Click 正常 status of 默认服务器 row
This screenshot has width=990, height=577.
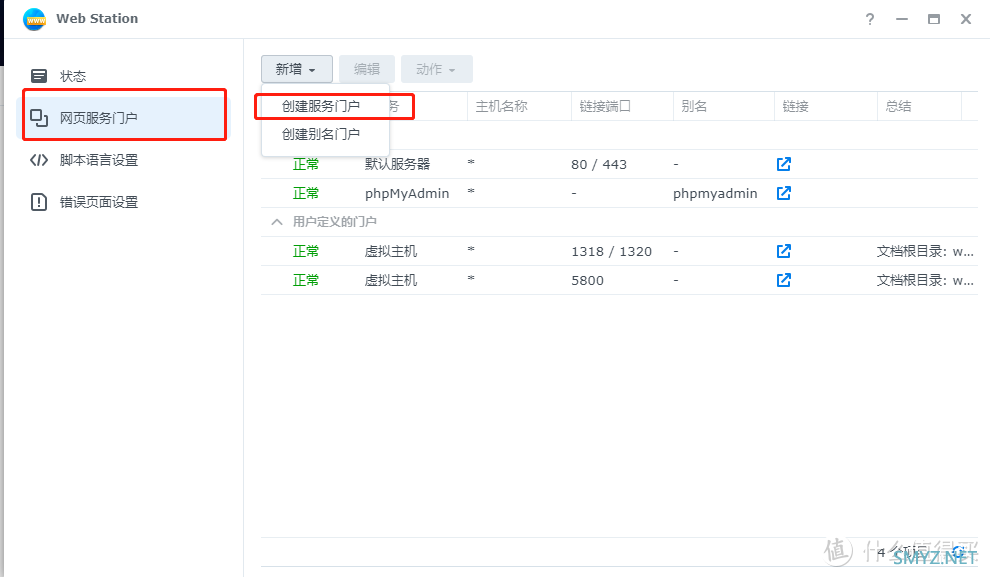[306, 164]
